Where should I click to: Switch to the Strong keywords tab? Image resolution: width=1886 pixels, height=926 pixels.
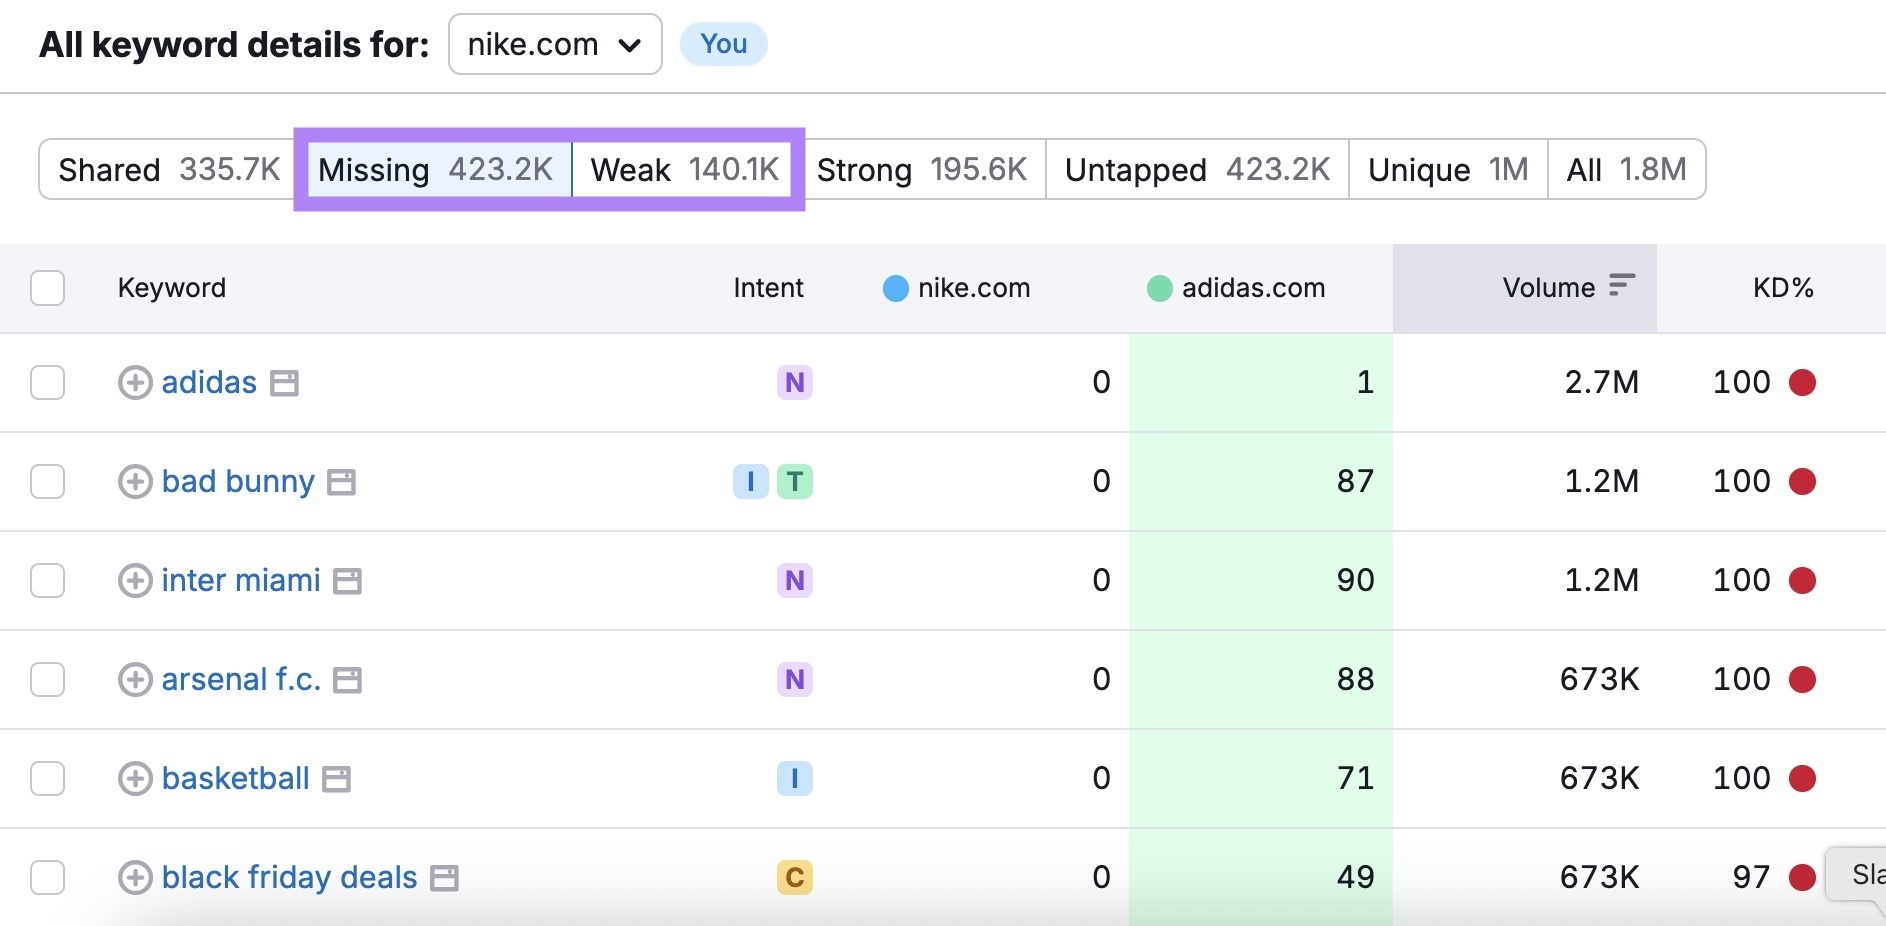[x=921, y=169]
